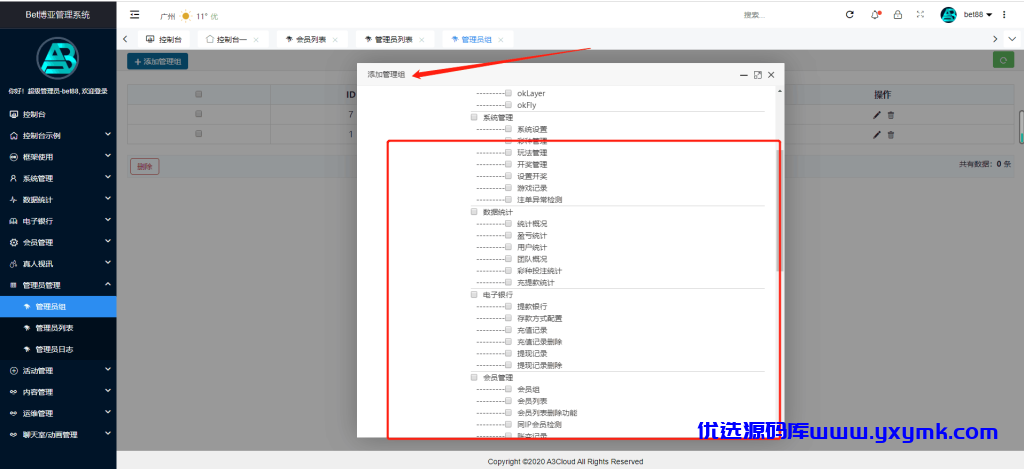Screen dimensions: 1024x469
Task: Expand the 真人视讯 sidebar menu
Action: [x=108, y=263]
